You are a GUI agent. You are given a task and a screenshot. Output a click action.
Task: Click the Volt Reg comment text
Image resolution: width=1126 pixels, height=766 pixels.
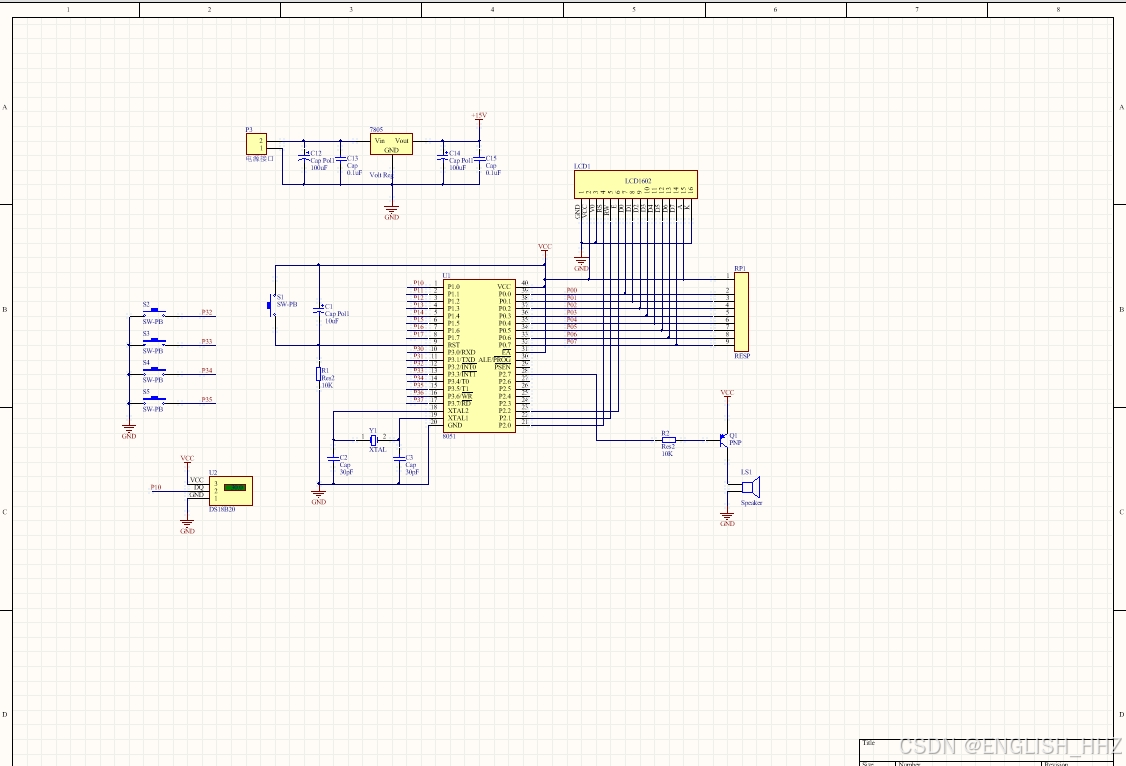tap(381, 175)
